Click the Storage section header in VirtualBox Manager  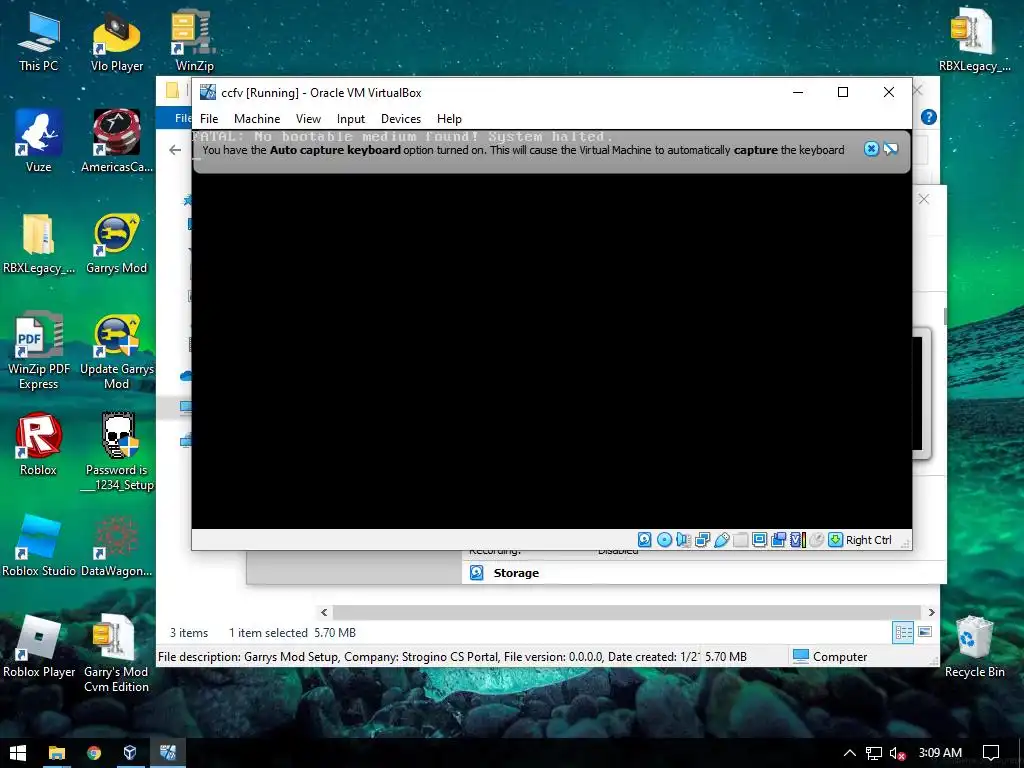coord(516,573)
